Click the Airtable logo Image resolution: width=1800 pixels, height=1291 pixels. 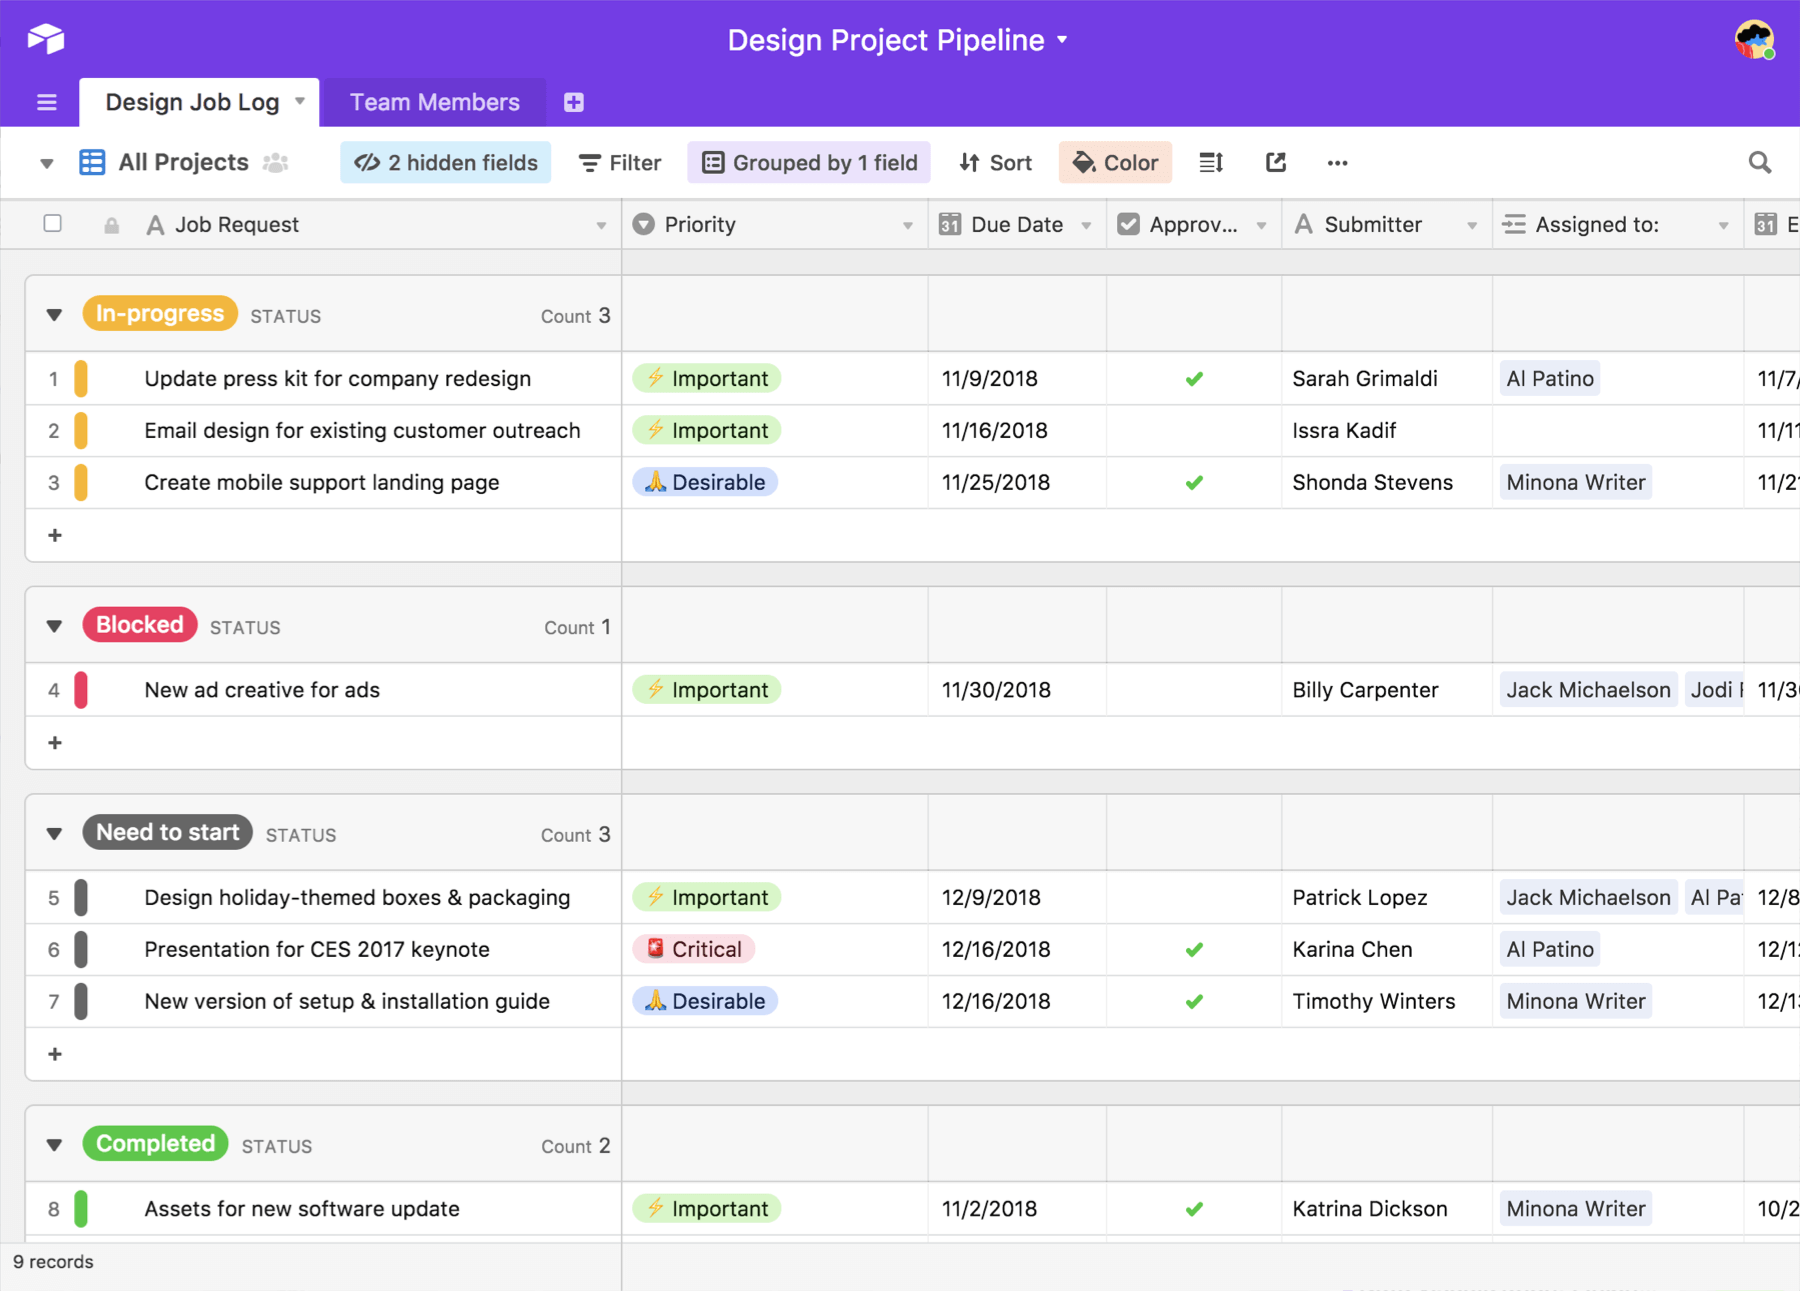[x=45, y=39]
